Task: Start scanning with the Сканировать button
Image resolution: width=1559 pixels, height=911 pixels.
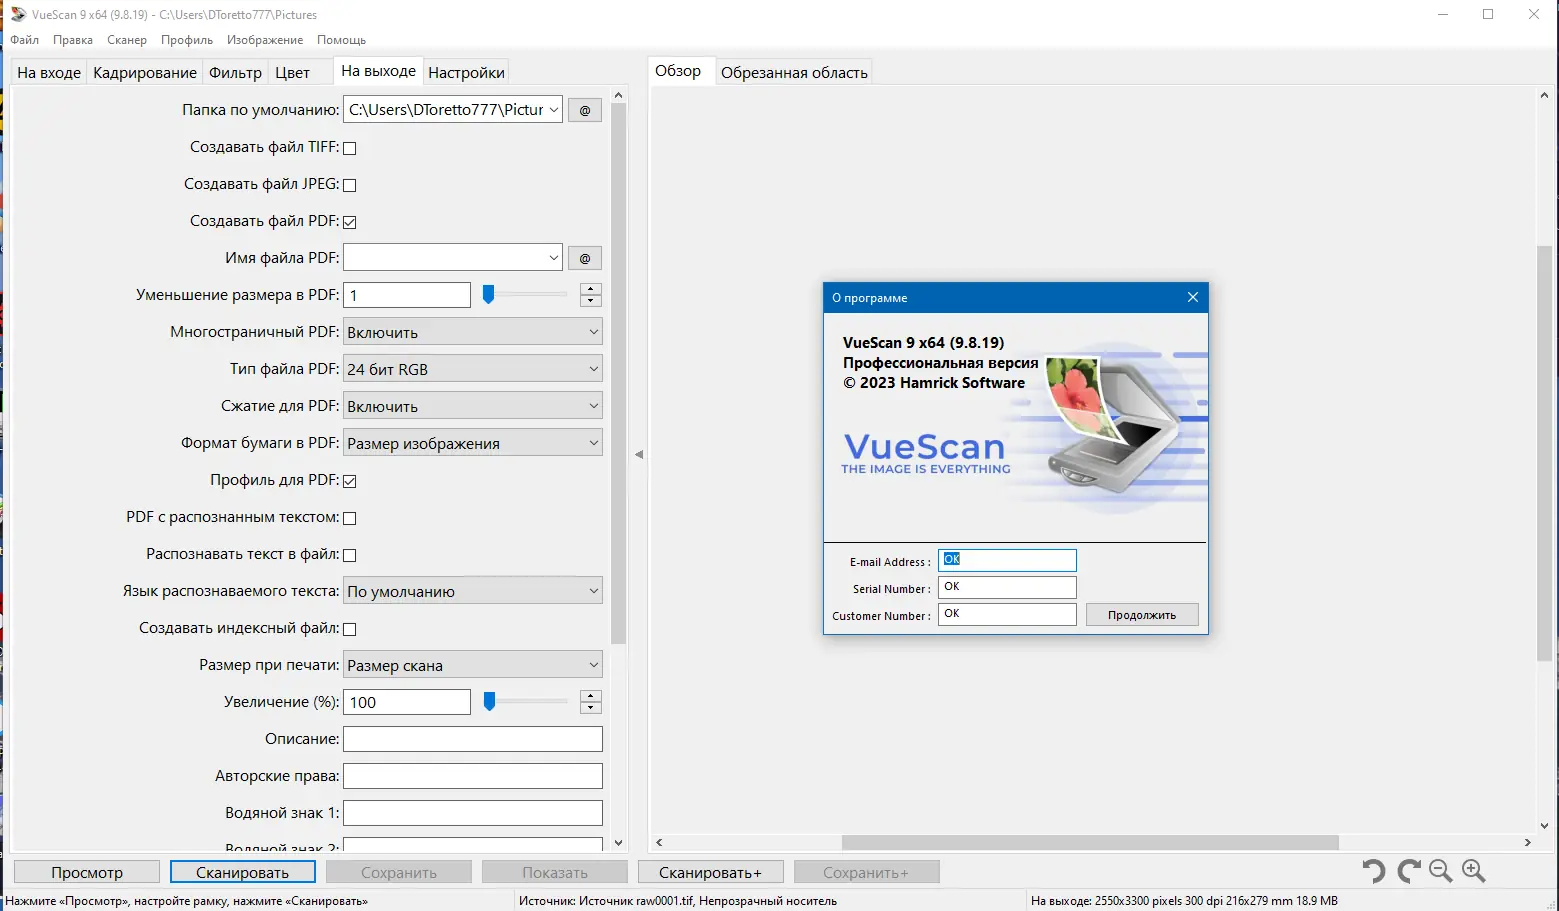Action: 242,871
